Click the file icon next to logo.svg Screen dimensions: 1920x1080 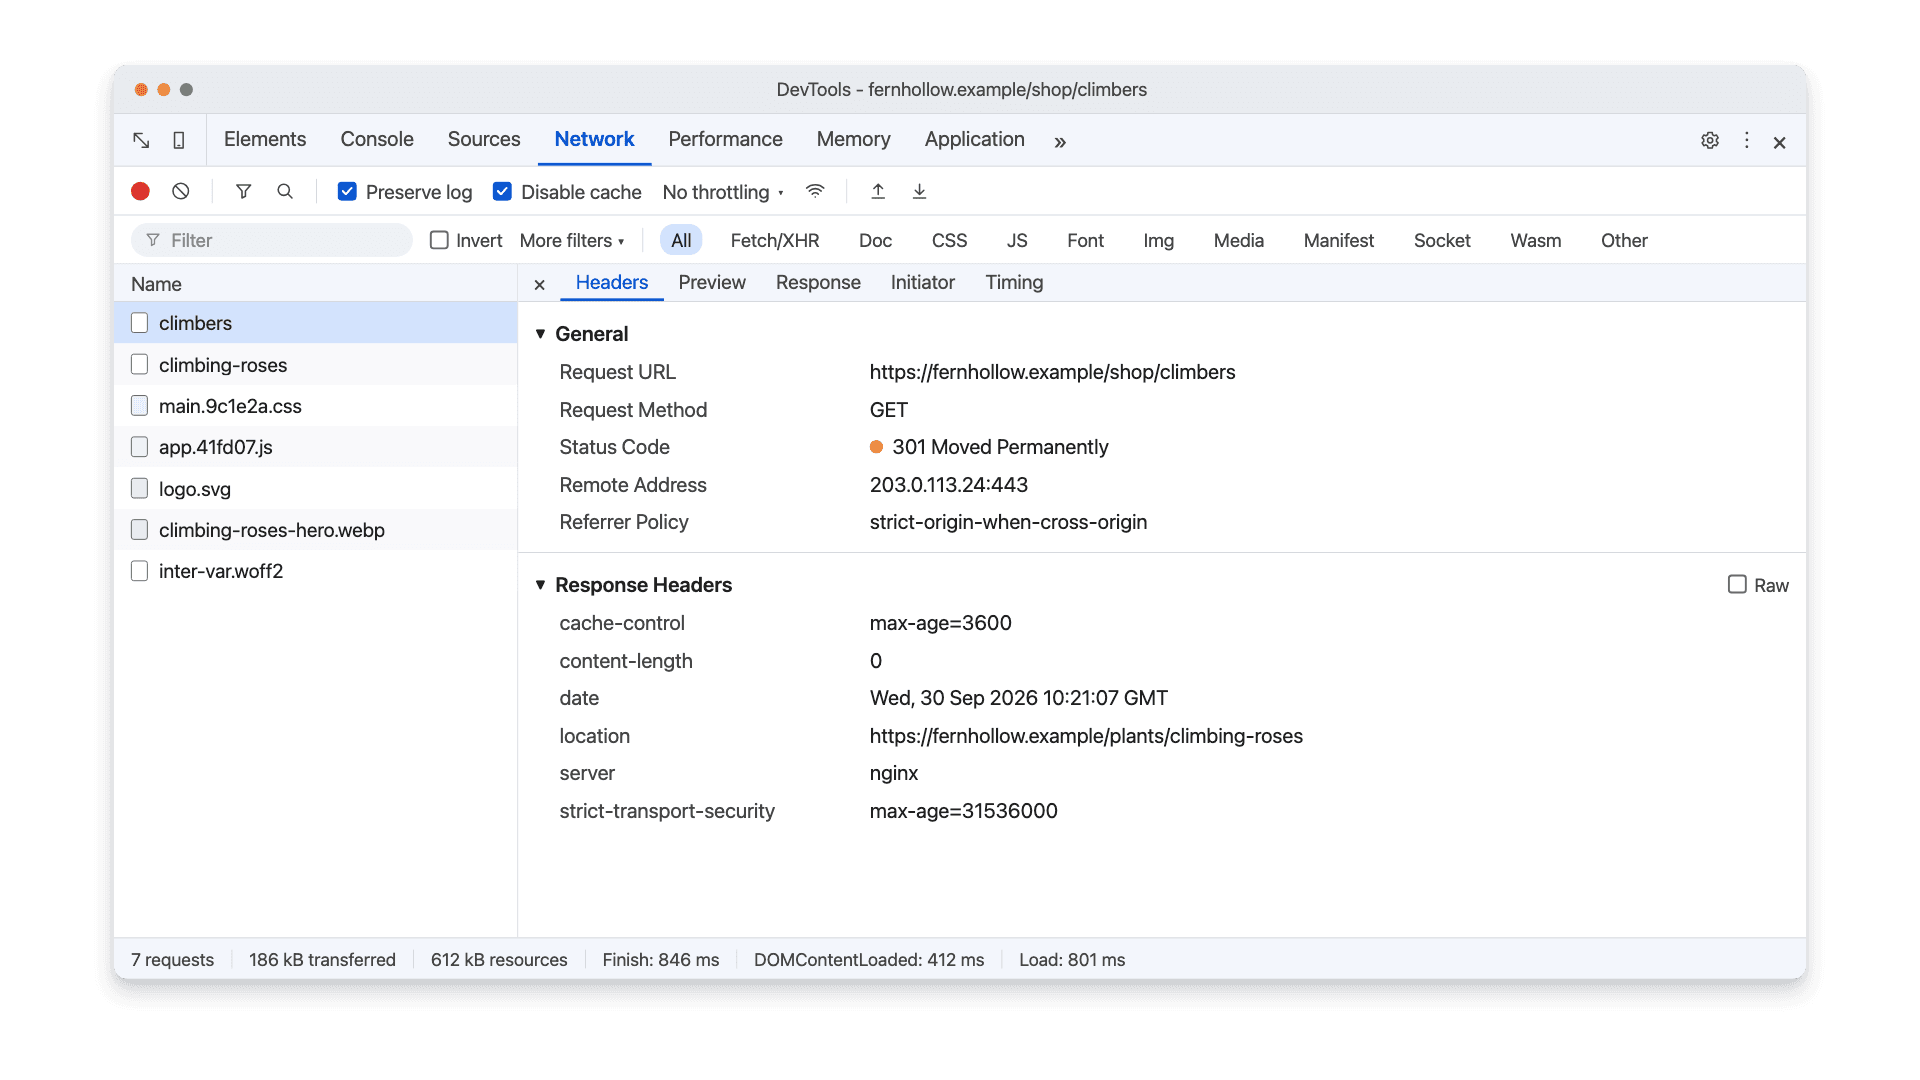[x=140, y=489]
